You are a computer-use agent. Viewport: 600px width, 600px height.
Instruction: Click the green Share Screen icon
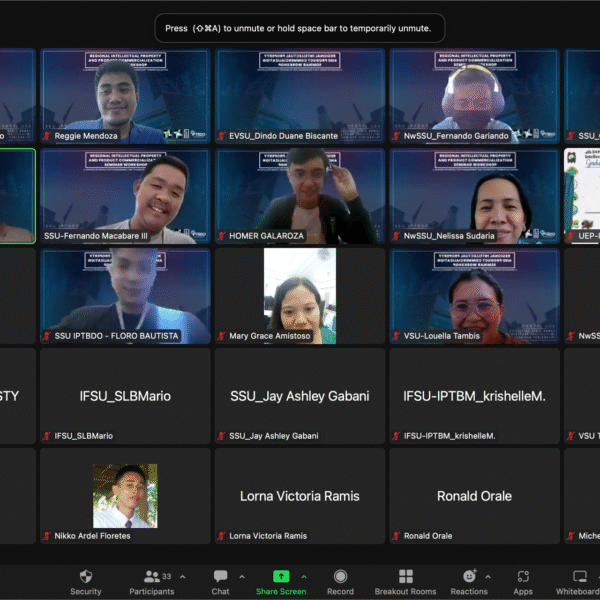[x=281, y=576]
